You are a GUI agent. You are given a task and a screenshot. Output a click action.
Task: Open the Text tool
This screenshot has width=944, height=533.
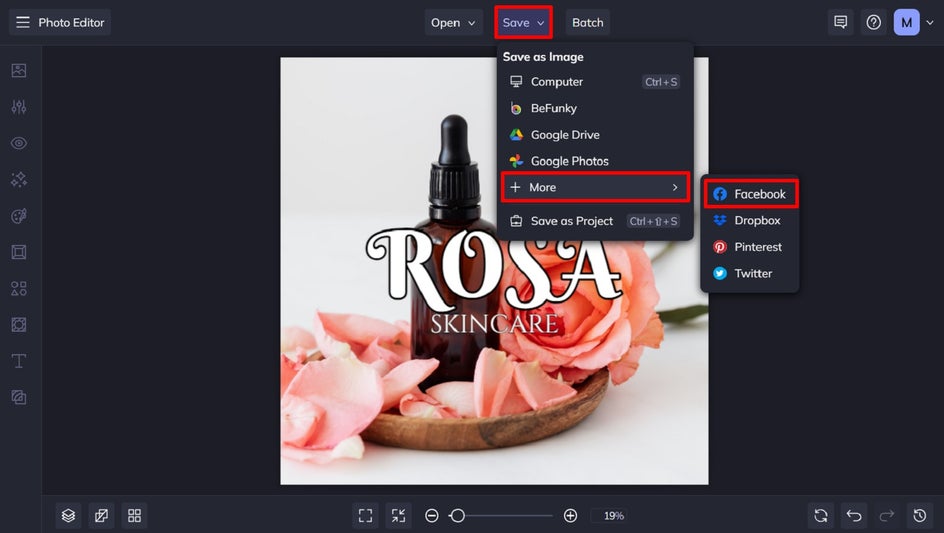tap(19, 361)
